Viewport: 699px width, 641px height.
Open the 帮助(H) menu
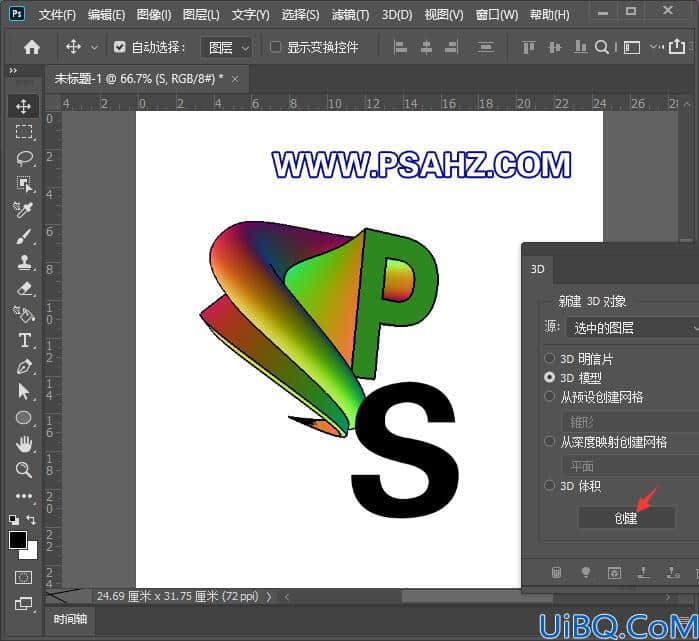[549, 15]
